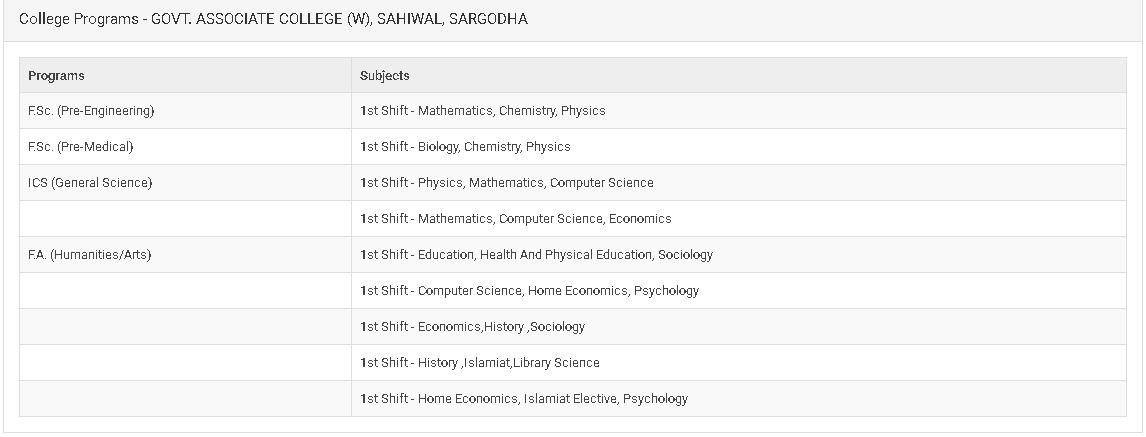Click the empty program cell beside Economics, History

tap(185, 327)
